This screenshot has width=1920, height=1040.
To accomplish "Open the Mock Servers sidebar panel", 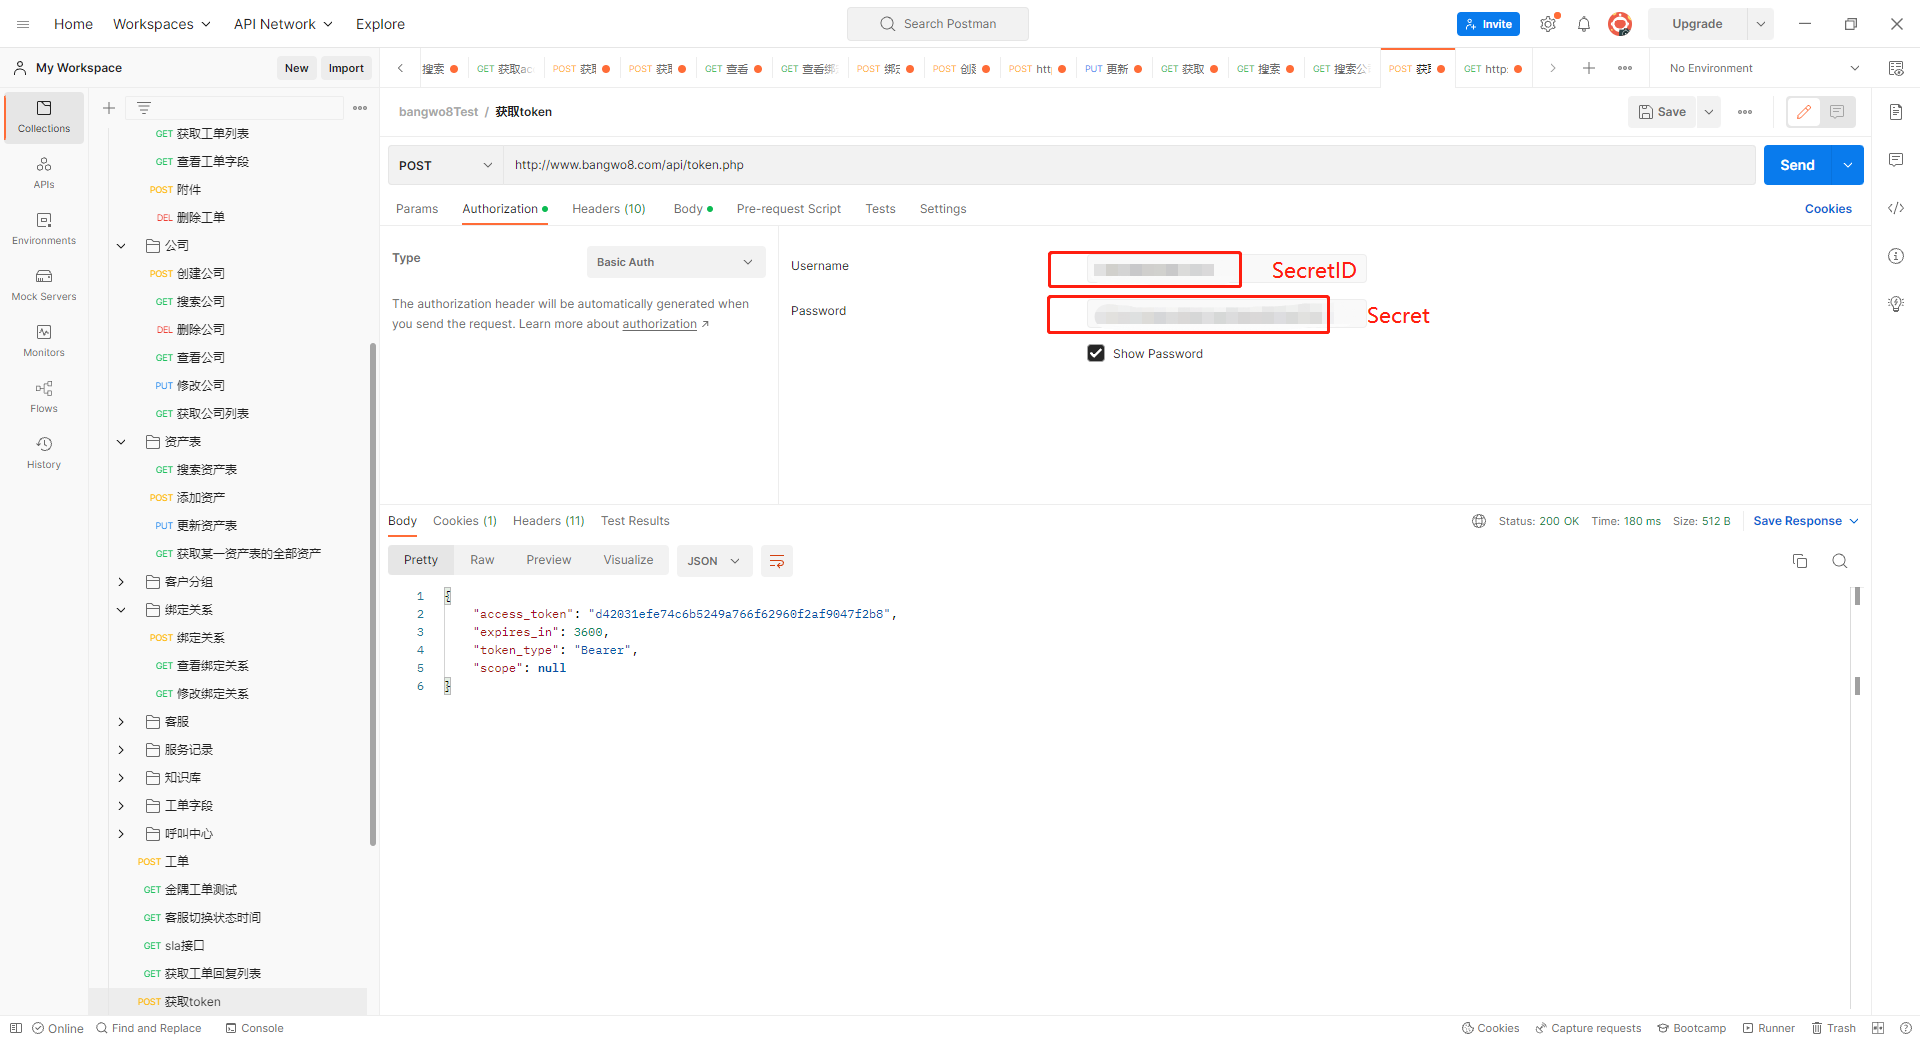I will coord(44,284).
